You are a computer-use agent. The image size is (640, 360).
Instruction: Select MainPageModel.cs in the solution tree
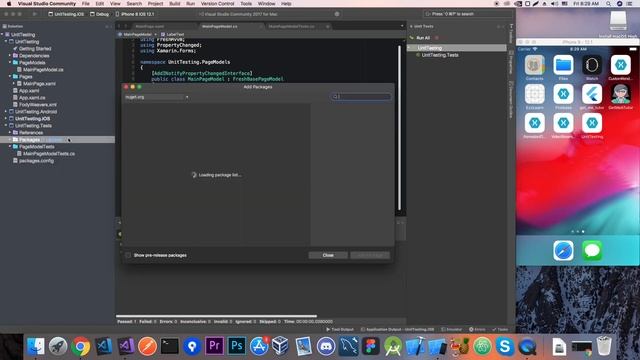(43, 70)
